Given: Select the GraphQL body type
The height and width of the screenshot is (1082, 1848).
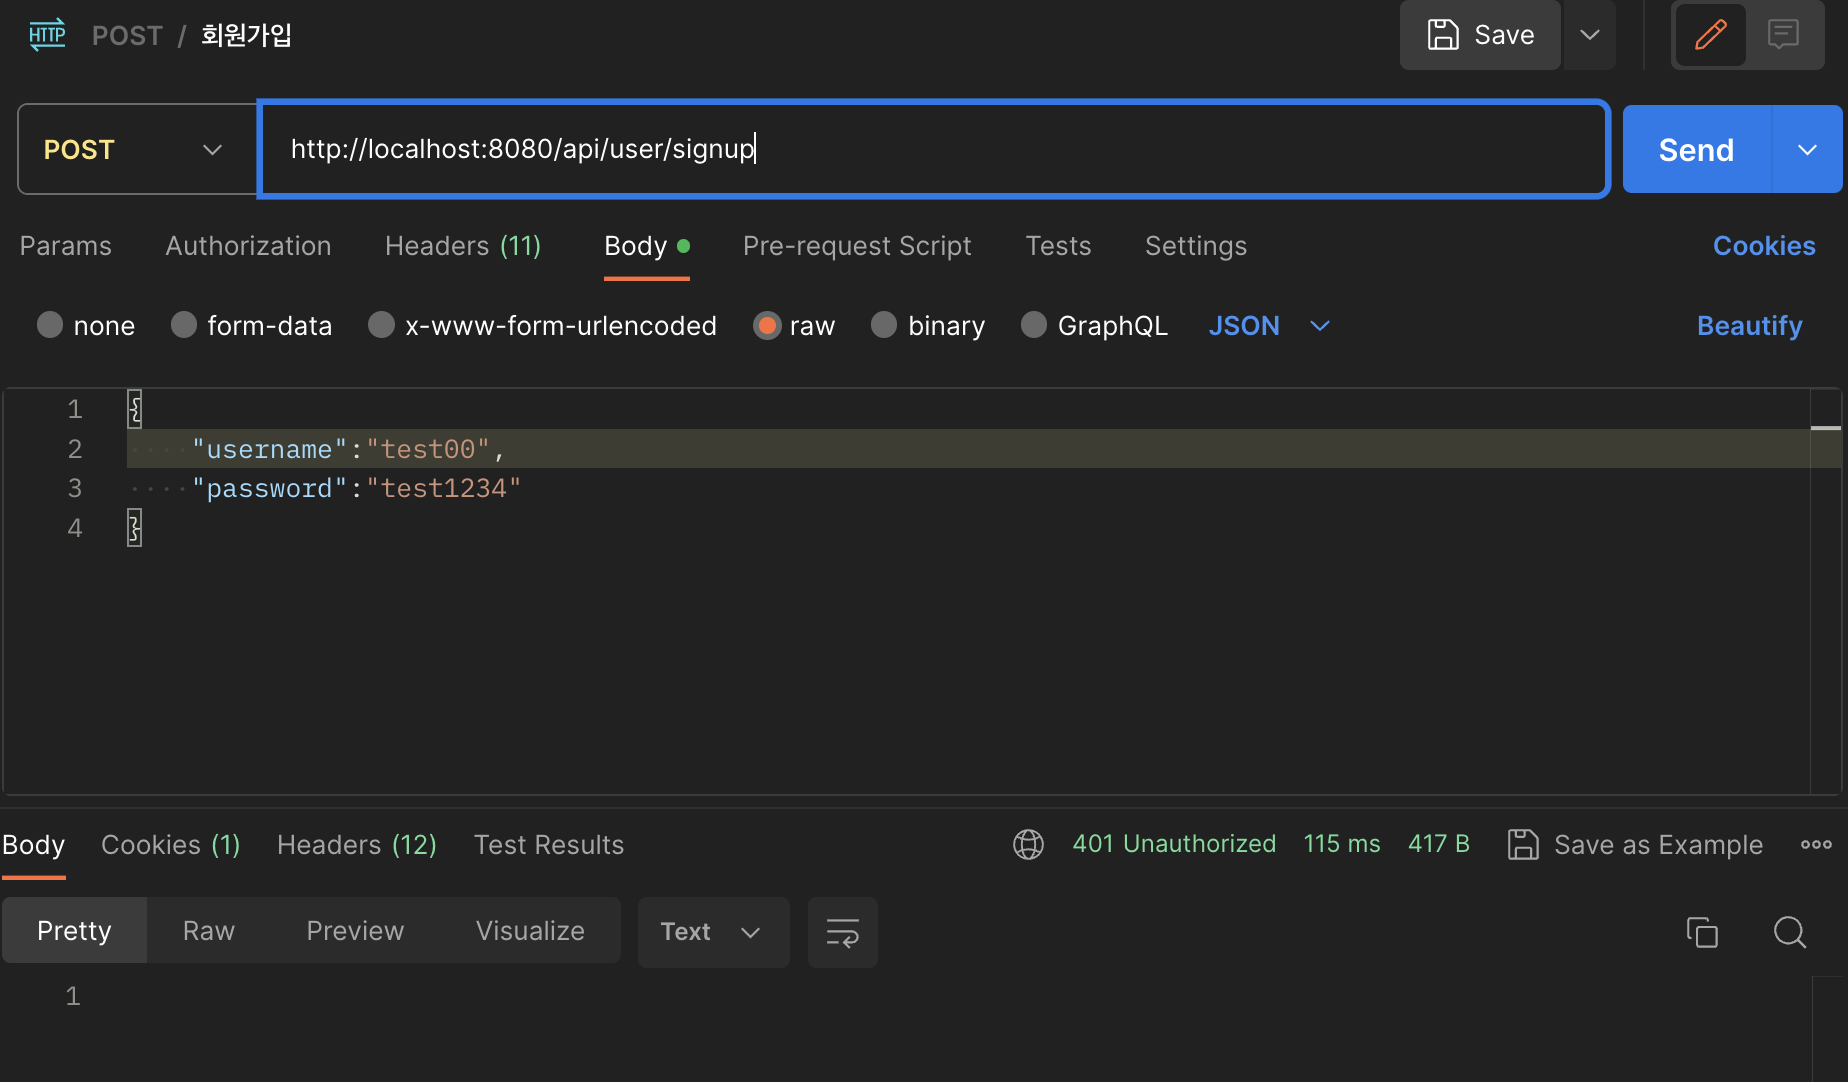Looking at the screenshot, I should click(x=1034, y=325).
